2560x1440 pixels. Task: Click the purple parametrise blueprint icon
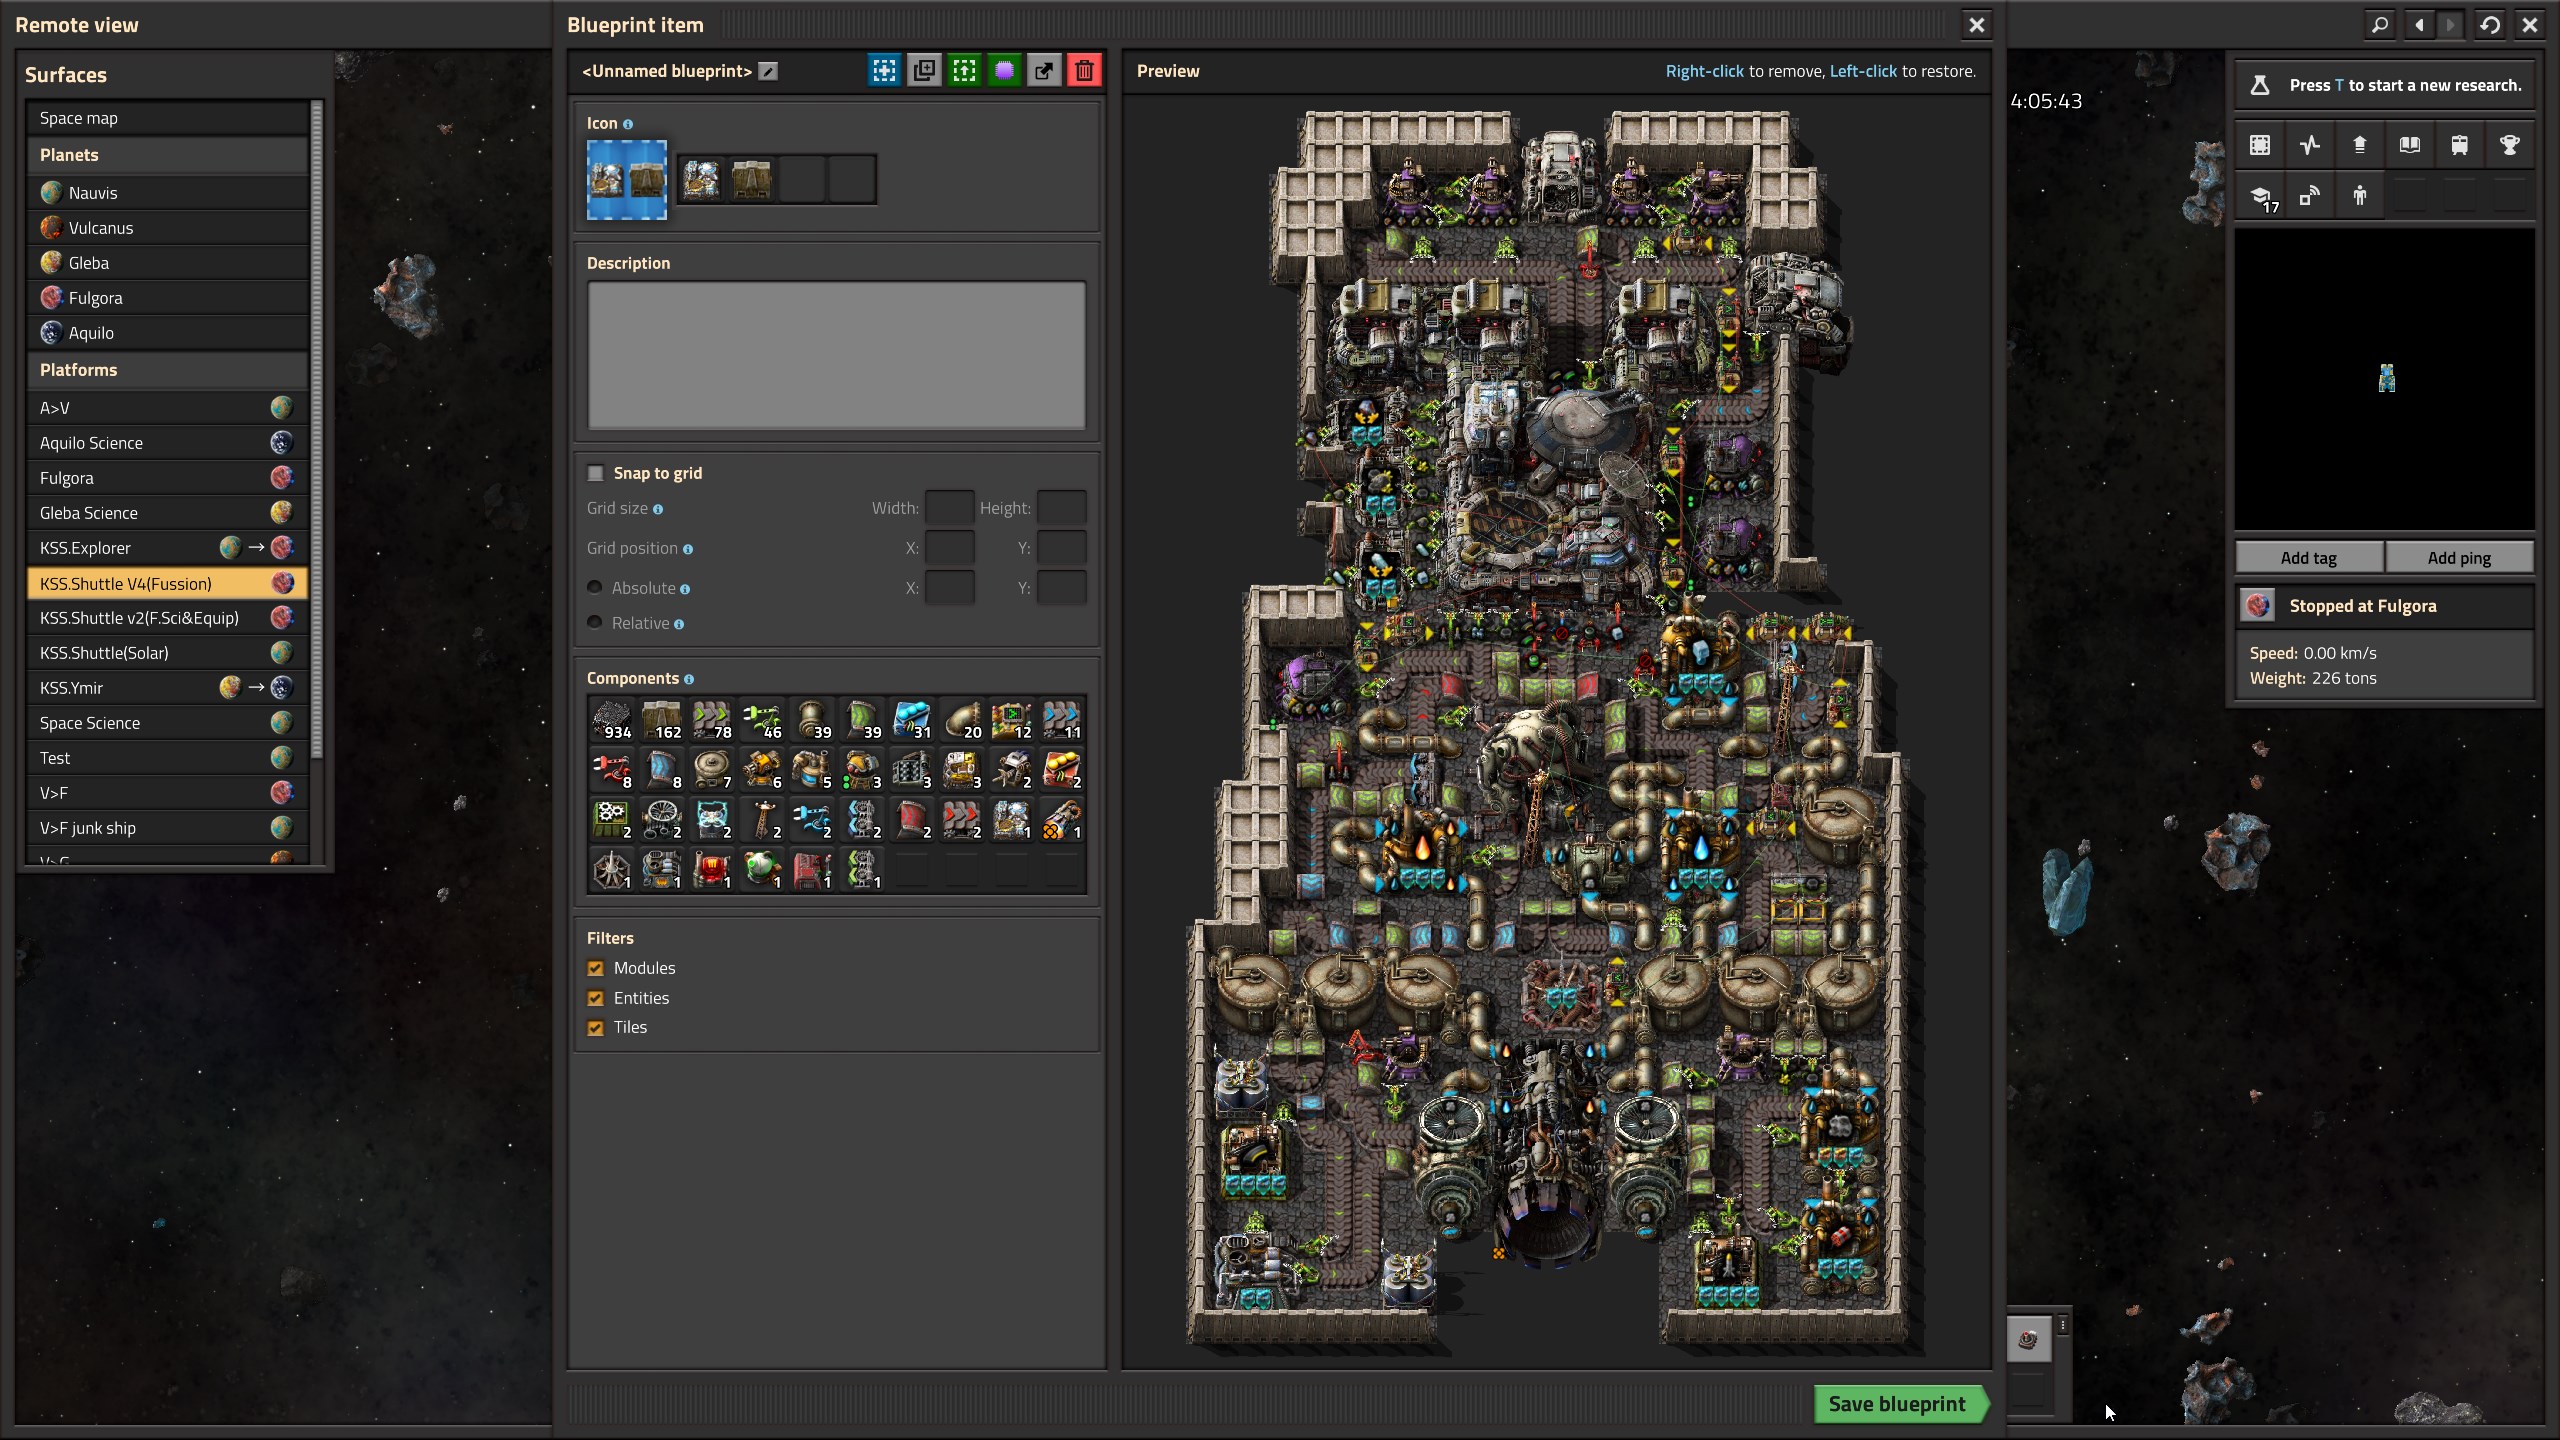point(1004,70)
